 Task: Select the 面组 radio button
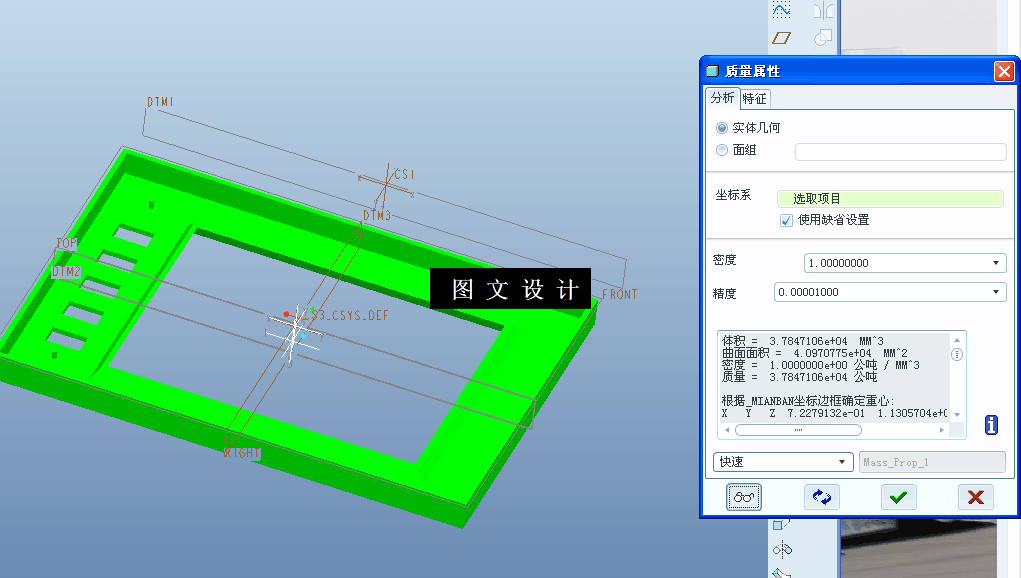[x=721, y=150]
